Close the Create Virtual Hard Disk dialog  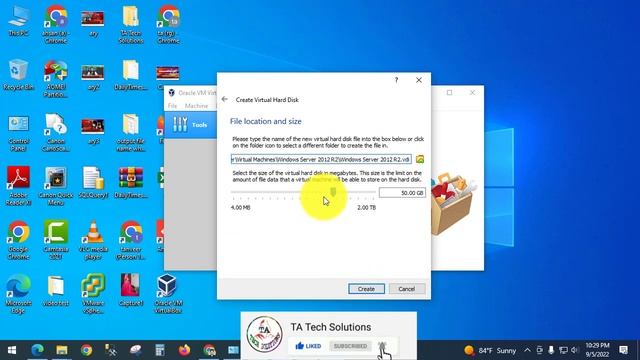click(419, 80)
